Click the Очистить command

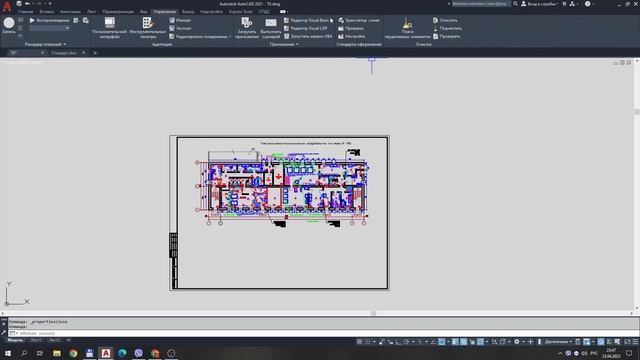[x=445, y=20]
